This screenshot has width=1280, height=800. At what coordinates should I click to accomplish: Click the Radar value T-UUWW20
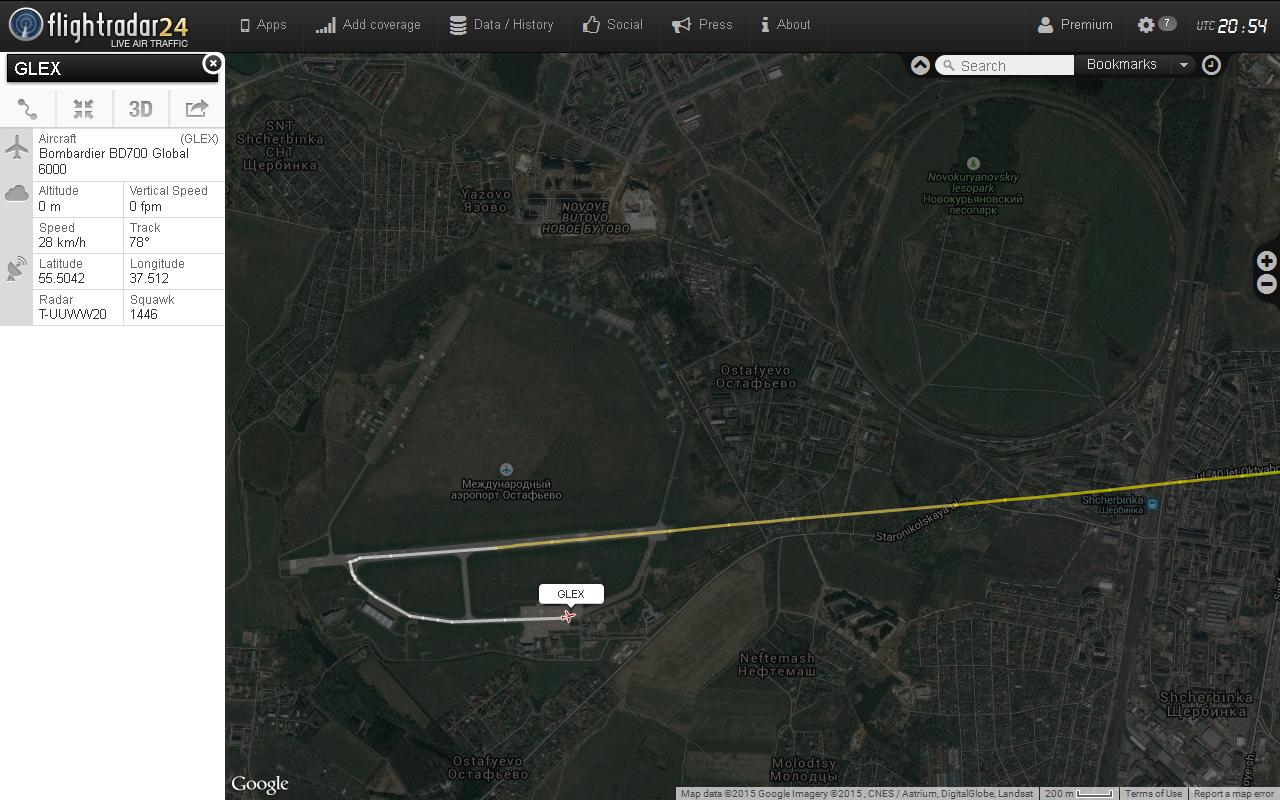click(x=73, y=314)
